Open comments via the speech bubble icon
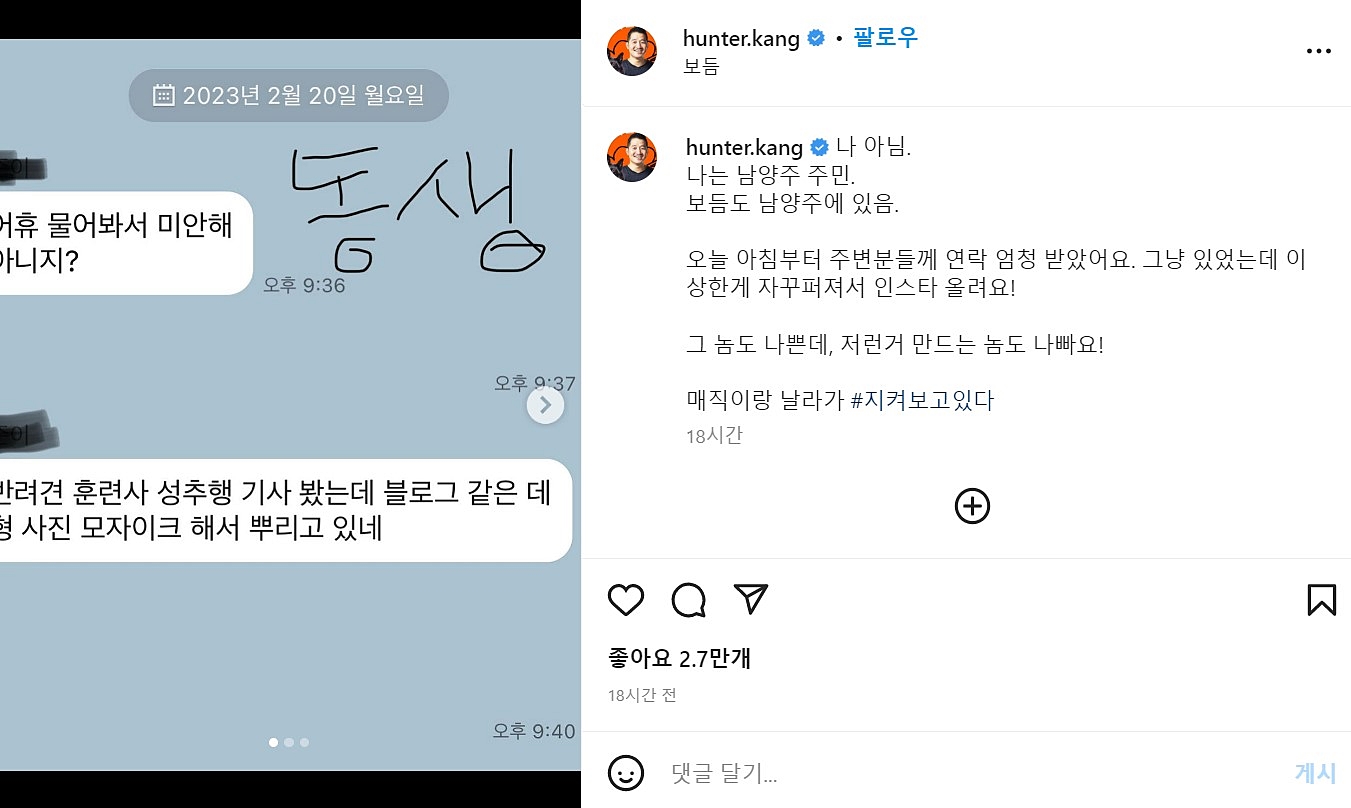This screenshot has height=808, width=1351. [x=689, y=600]
